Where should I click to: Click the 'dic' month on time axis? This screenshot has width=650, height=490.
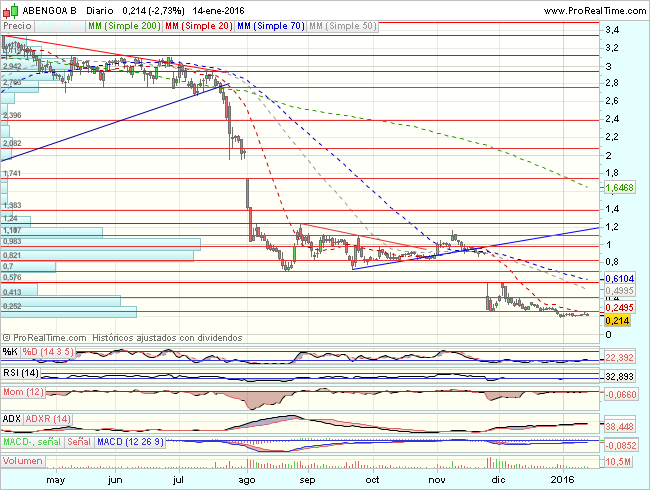pos(498,480)
